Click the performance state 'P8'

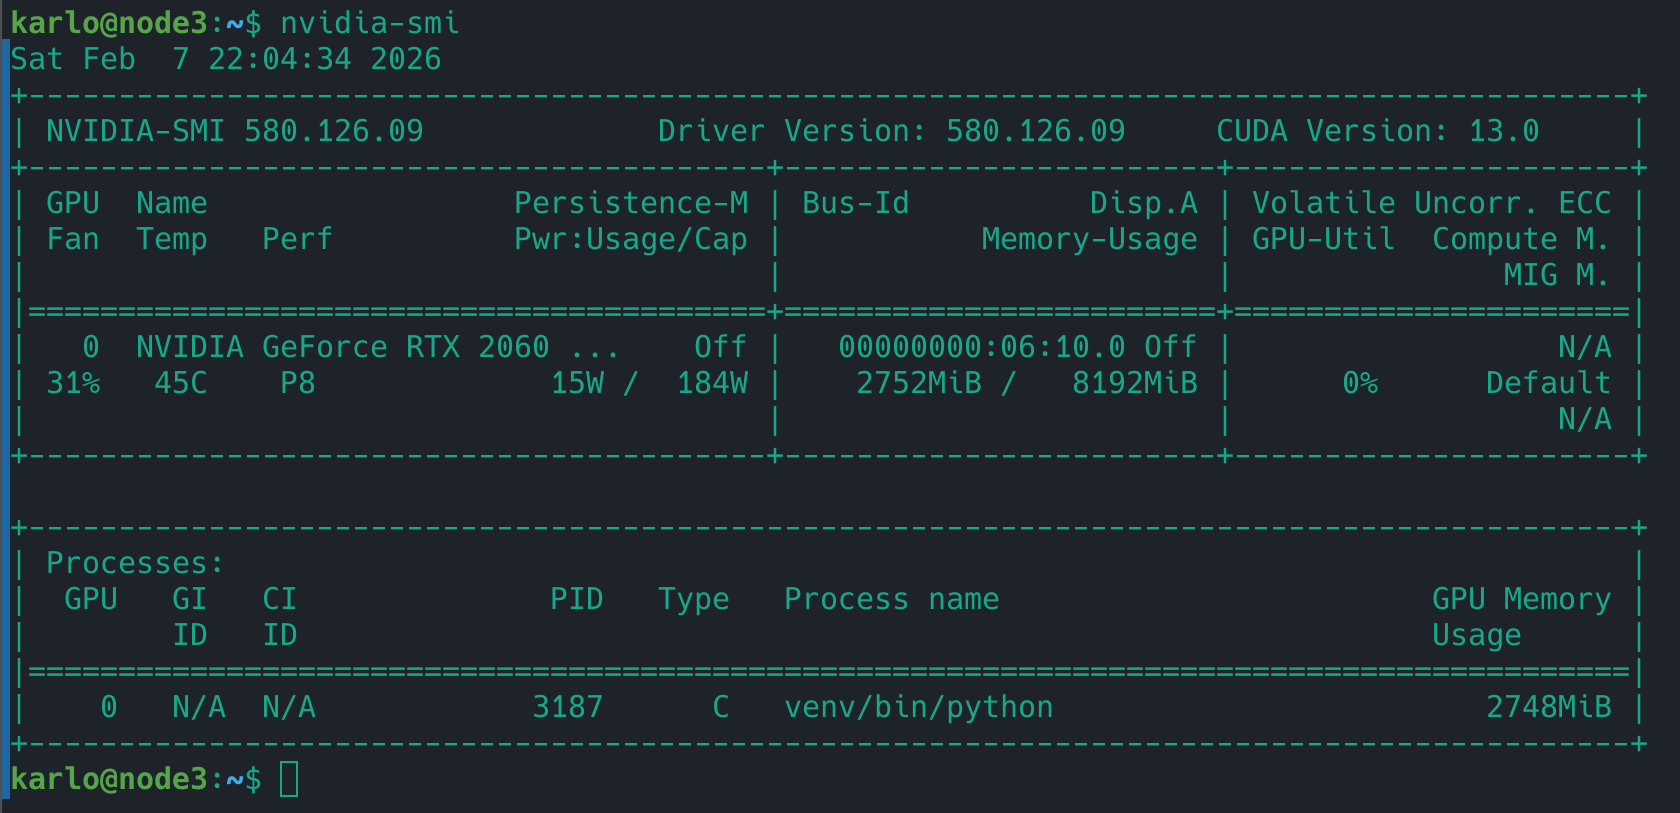point(298,383)
